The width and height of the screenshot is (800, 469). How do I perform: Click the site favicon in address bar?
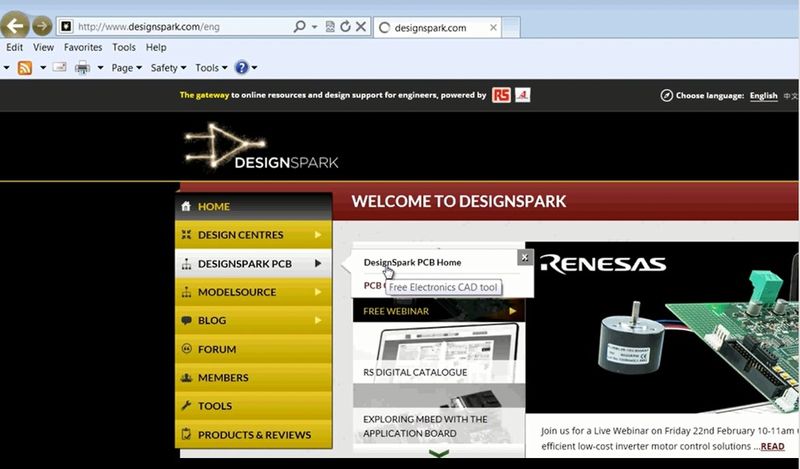click(66, 27)
